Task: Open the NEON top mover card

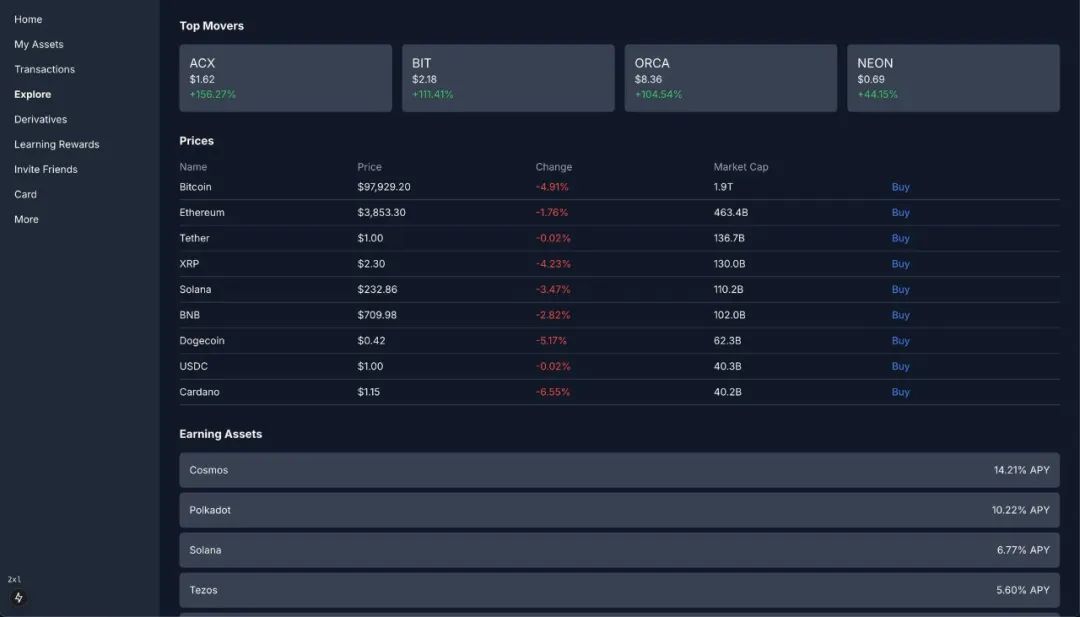Action: pyautogui.click(x=952, y=78)
